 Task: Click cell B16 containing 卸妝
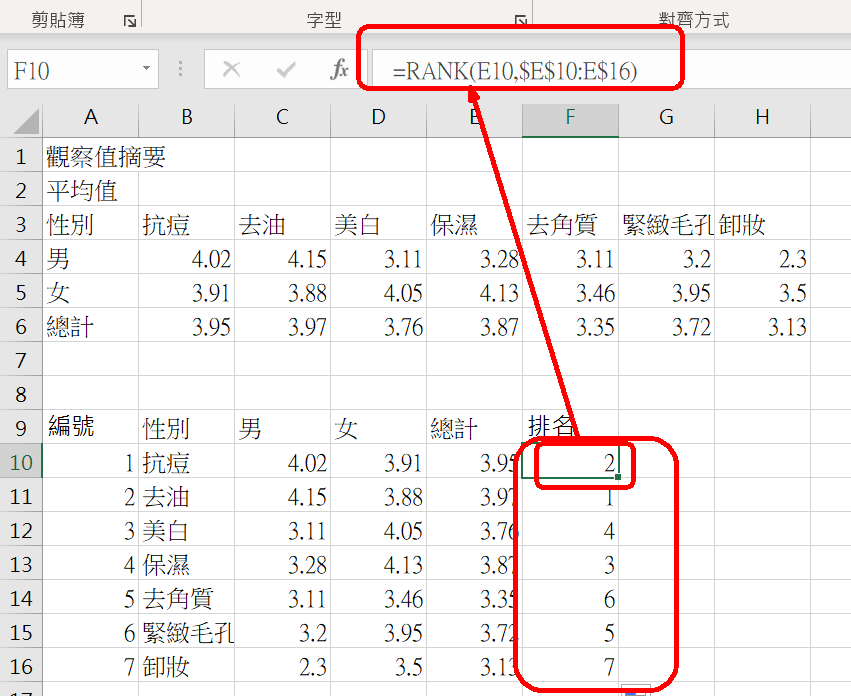click(166, 667)
